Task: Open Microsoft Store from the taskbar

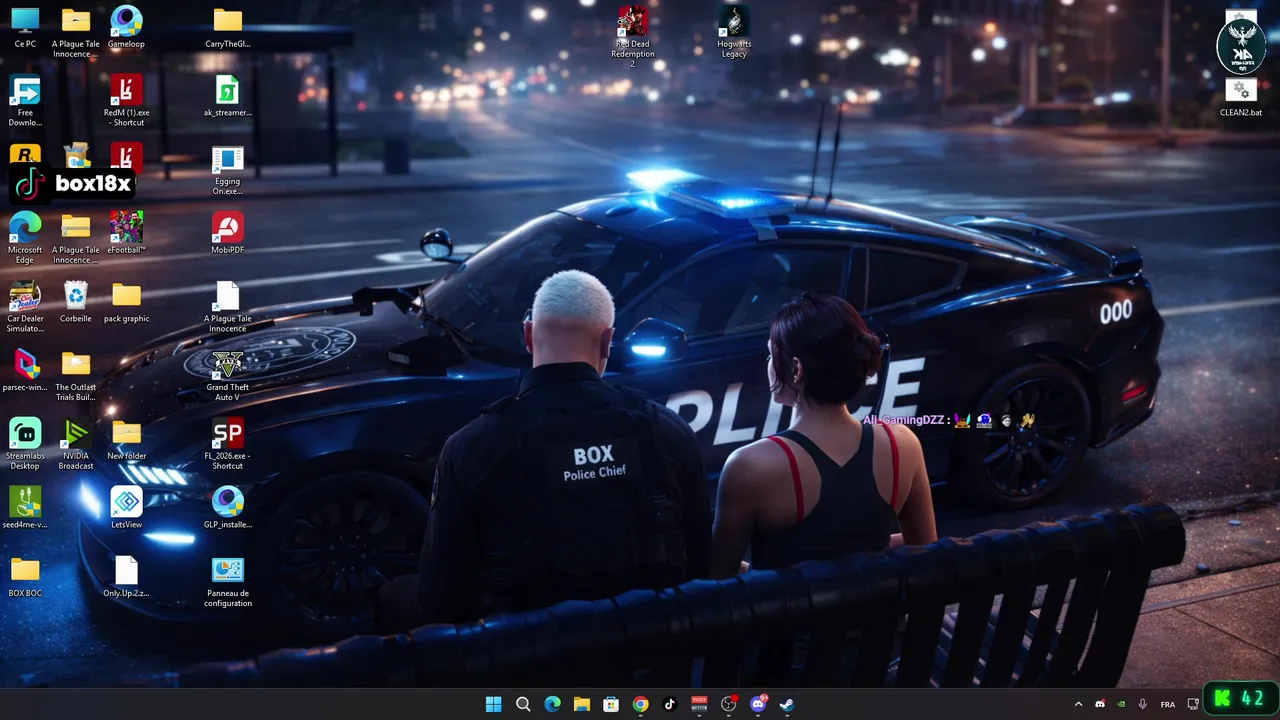Action: (611, 704)
